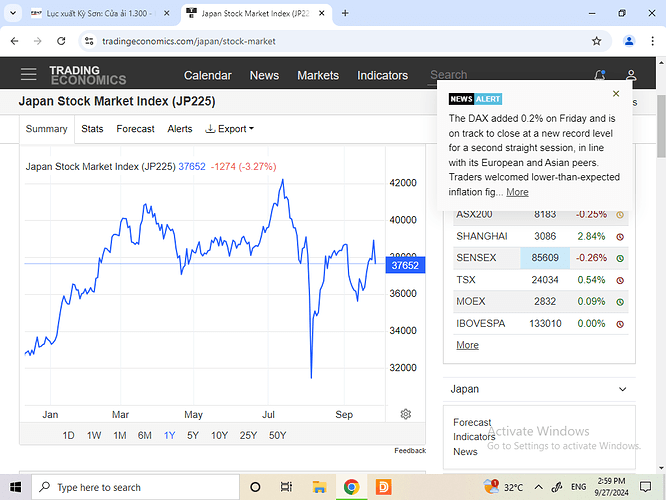Reload the page

61,41
